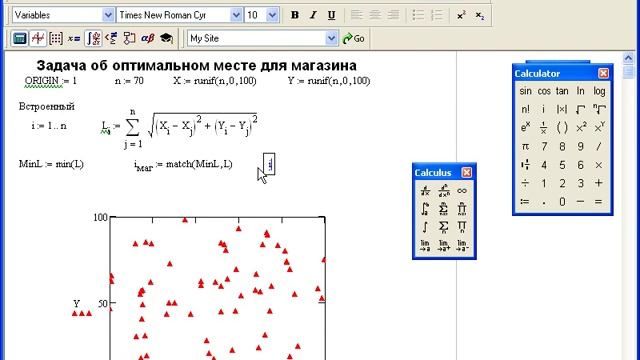Insert e^x from Calculator palette
Image resolution: width=640 pixels, height=360 pixels.
[x=525, y=128]
